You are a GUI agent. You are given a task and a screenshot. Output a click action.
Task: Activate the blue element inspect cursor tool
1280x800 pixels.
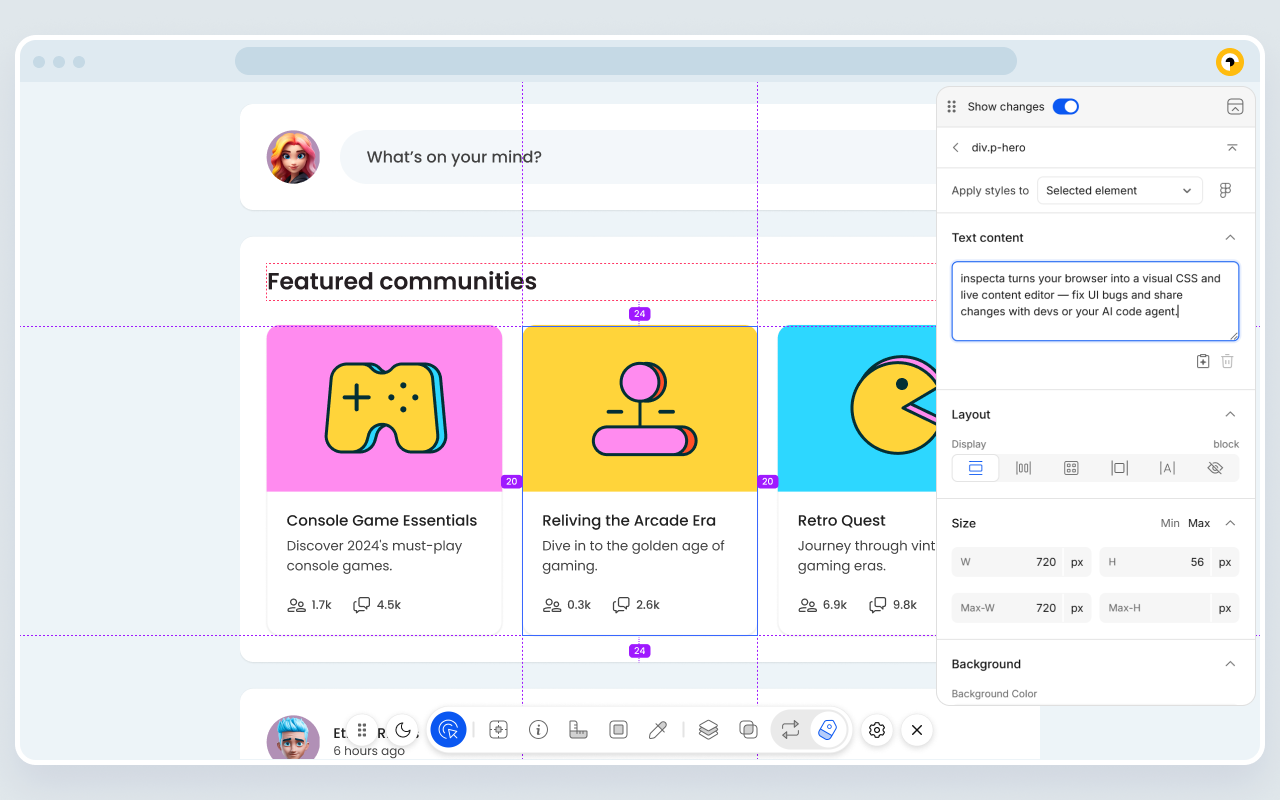coord(448,730)
